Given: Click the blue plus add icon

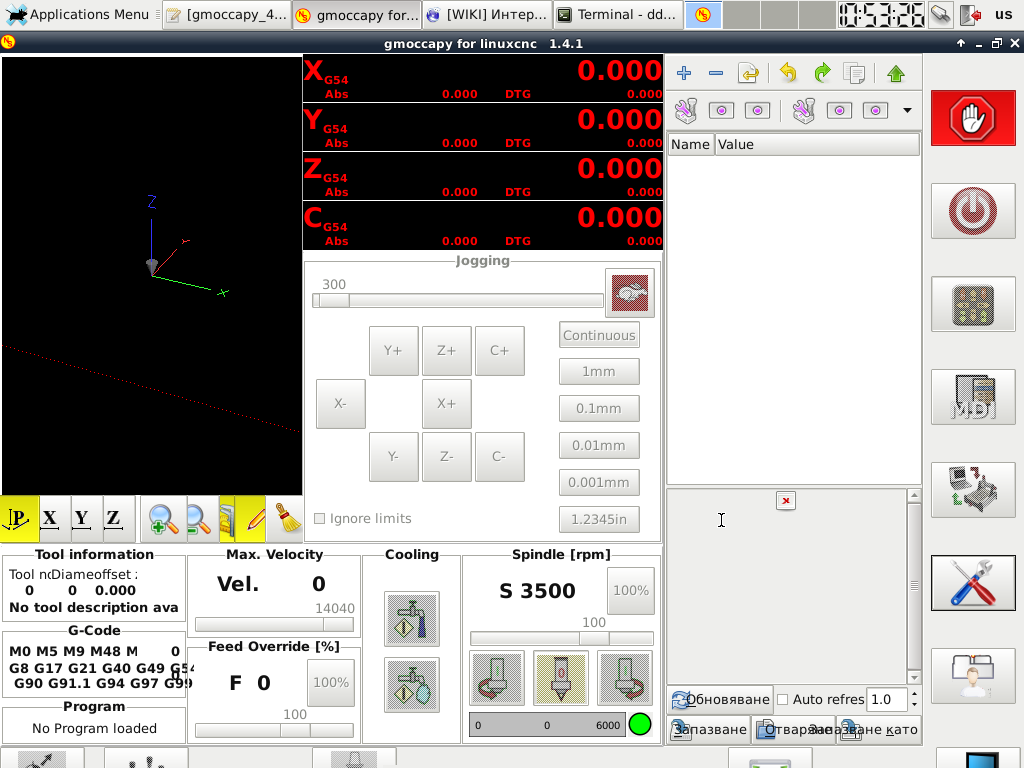Looking at the screenshot, I should pos(684,73).
